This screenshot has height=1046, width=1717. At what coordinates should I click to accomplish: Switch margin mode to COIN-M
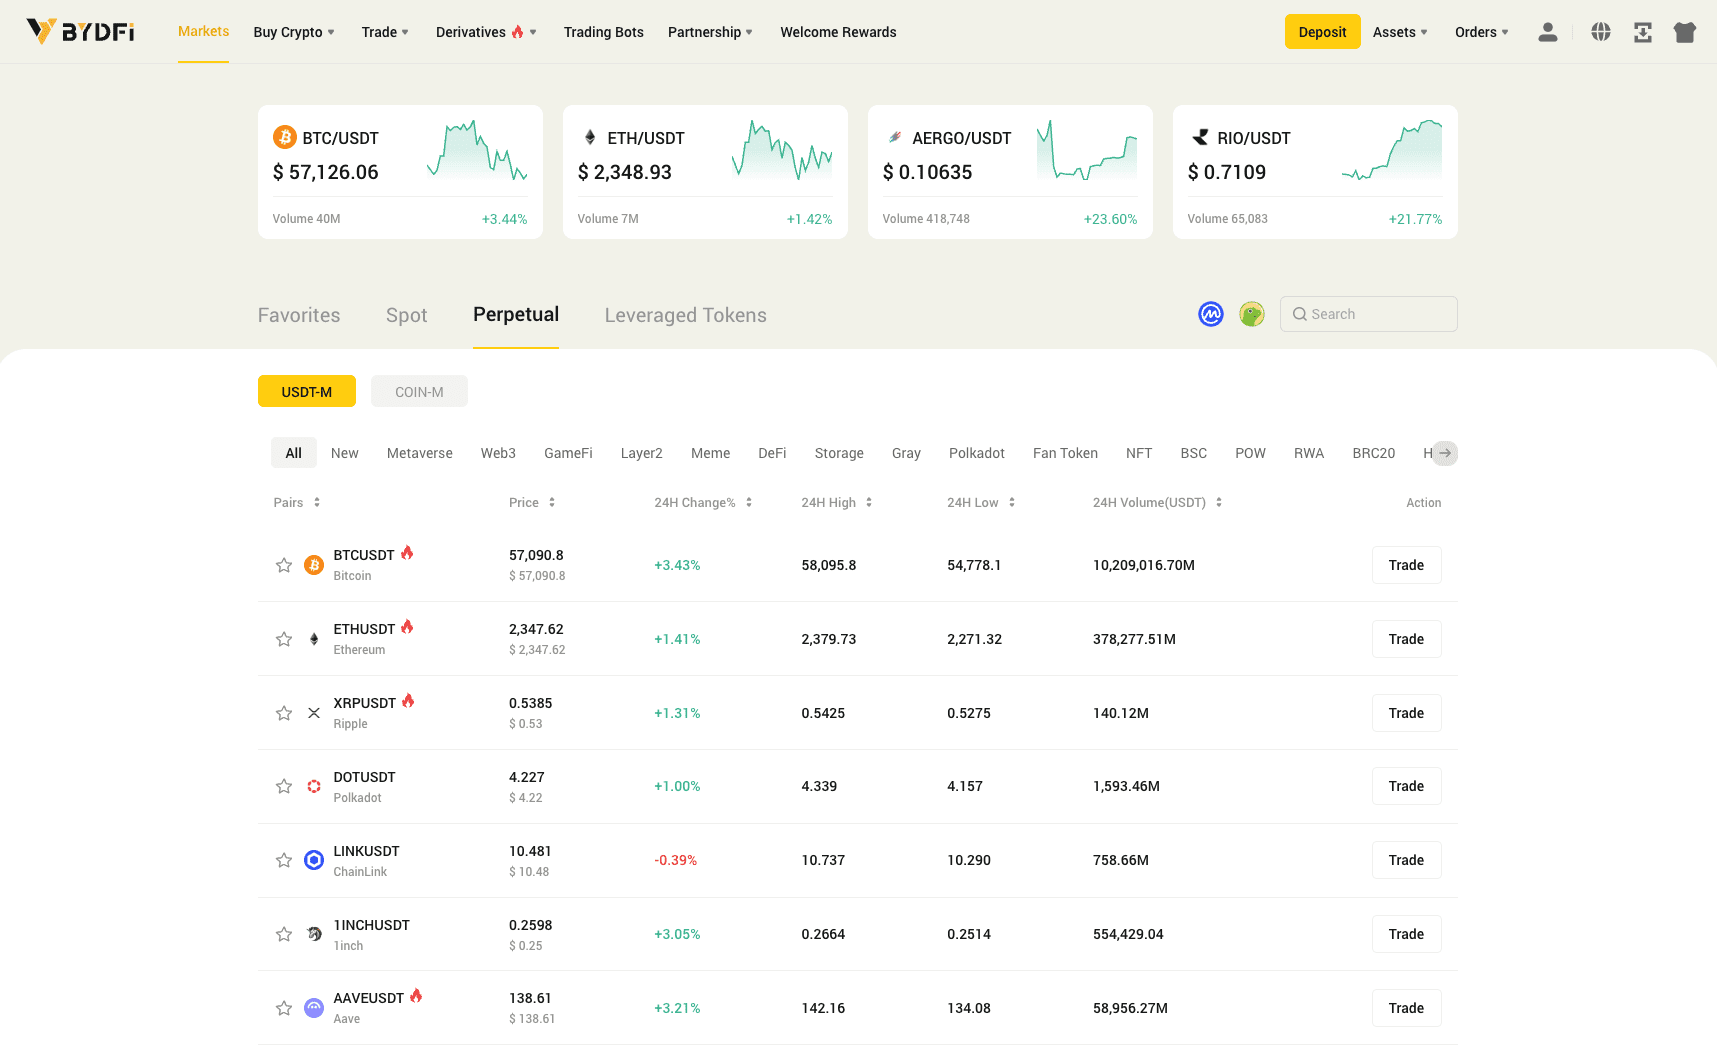point(419,390)
